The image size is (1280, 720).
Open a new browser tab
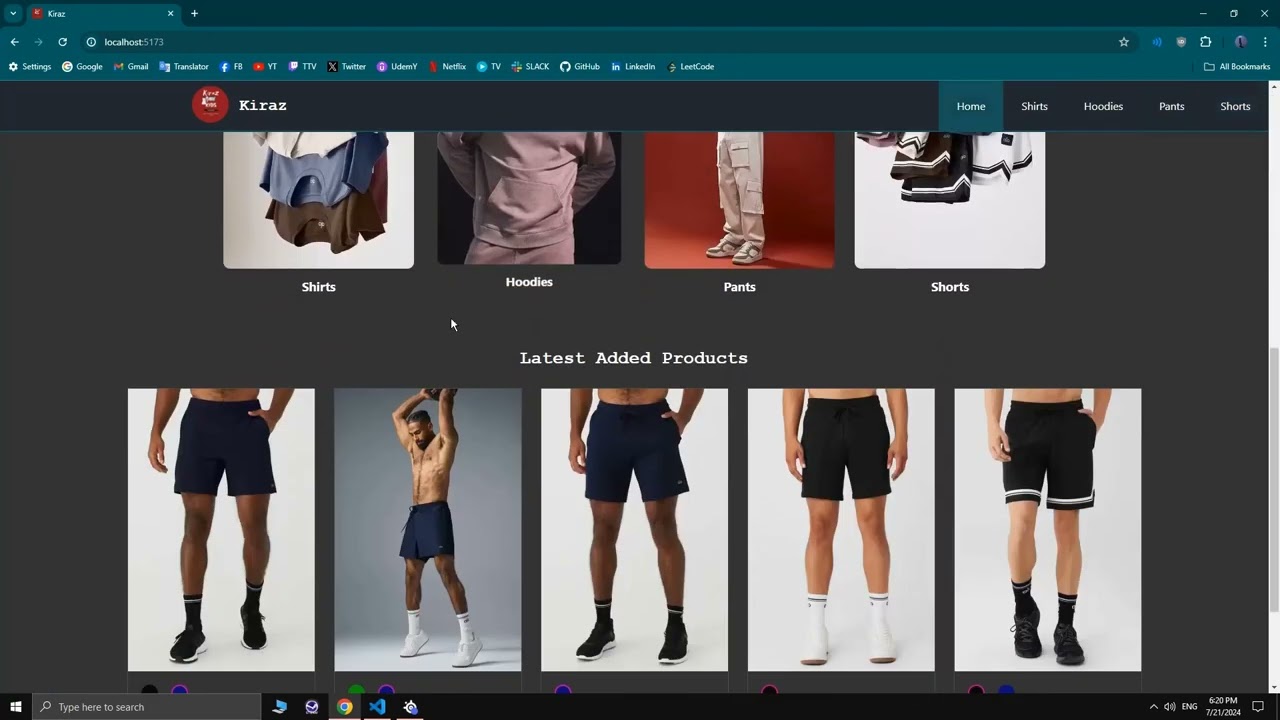194,13
